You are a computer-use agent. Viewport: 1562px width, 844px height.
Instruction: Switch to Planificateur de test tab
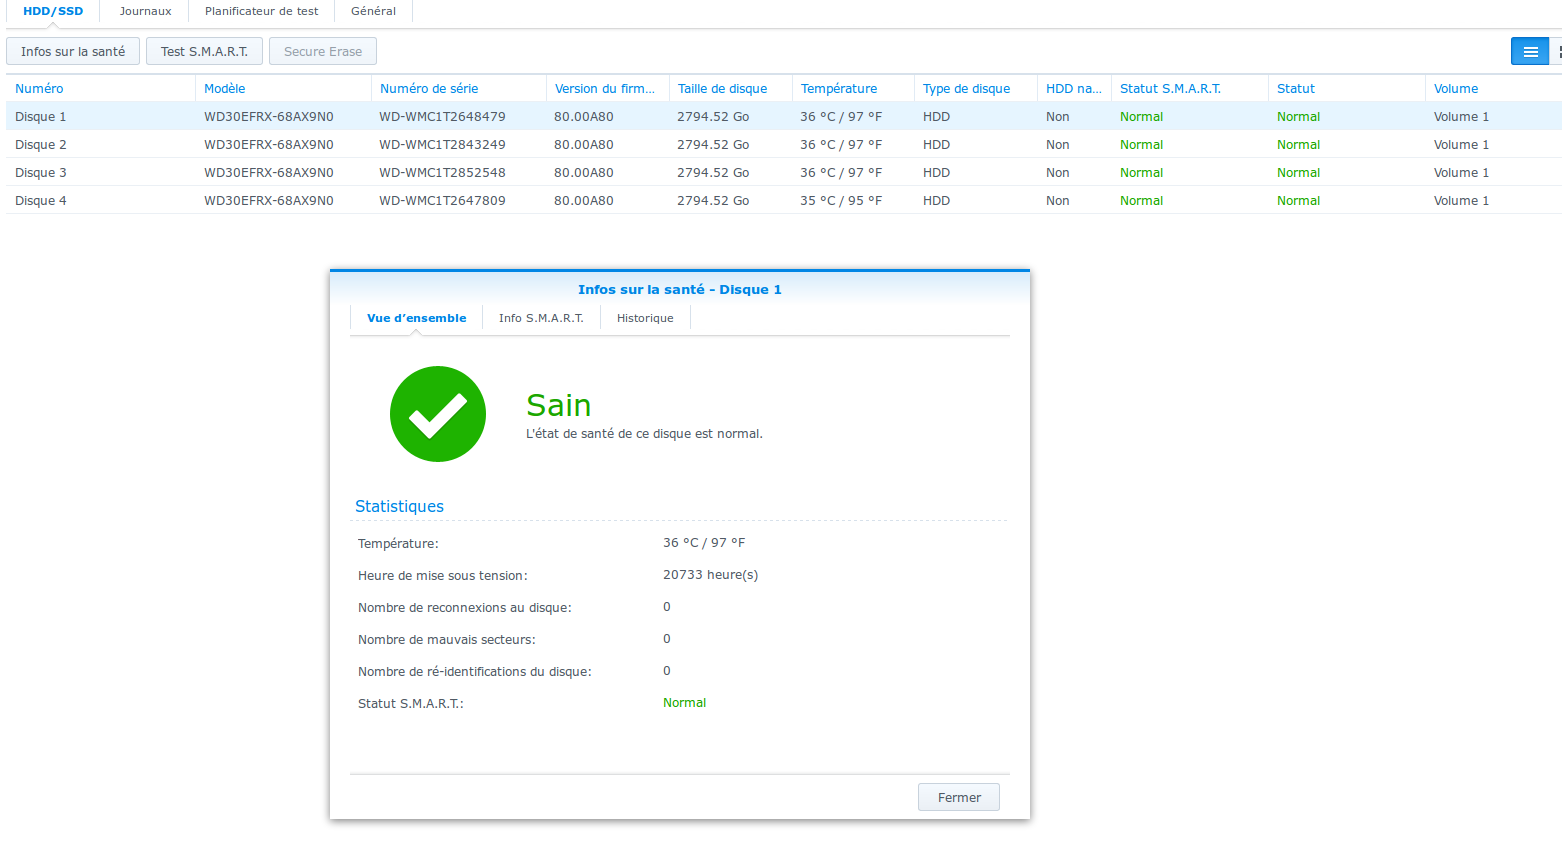(x=261, y=11)
